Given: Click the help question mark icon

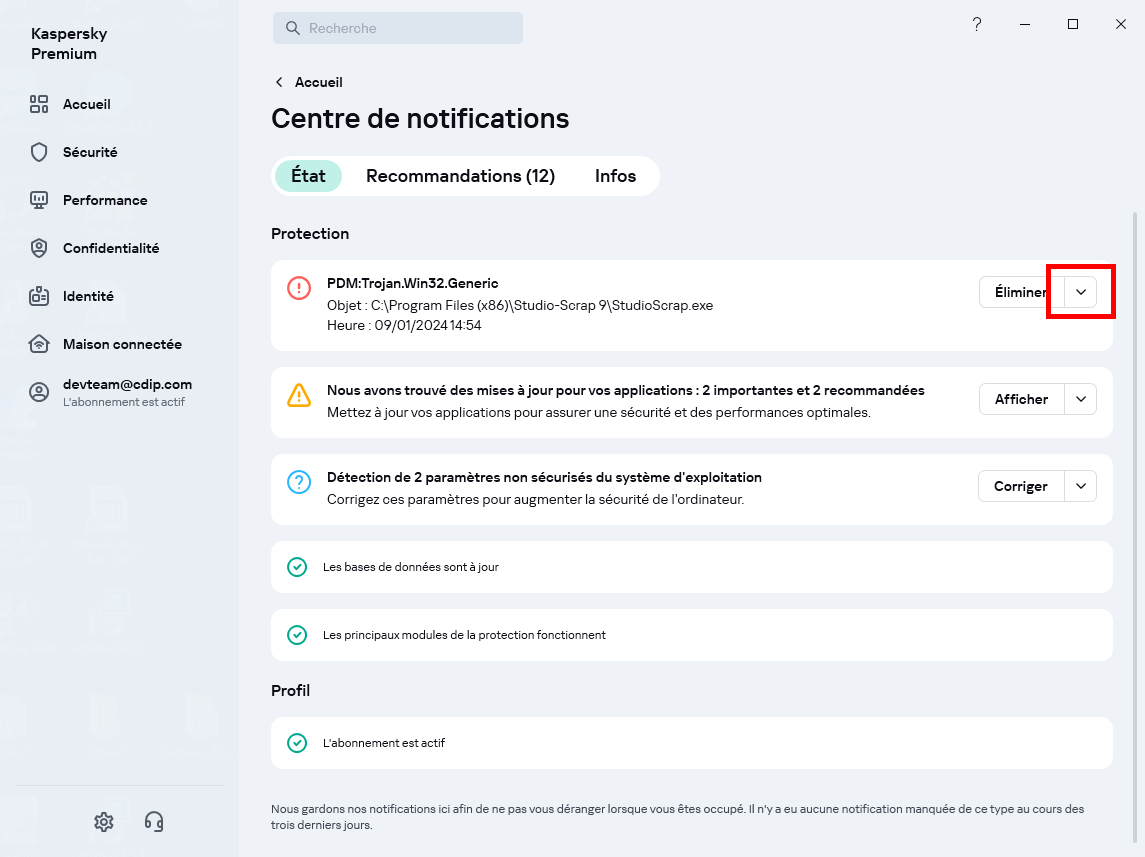Looking at the screenshot, I should point(977,25).
